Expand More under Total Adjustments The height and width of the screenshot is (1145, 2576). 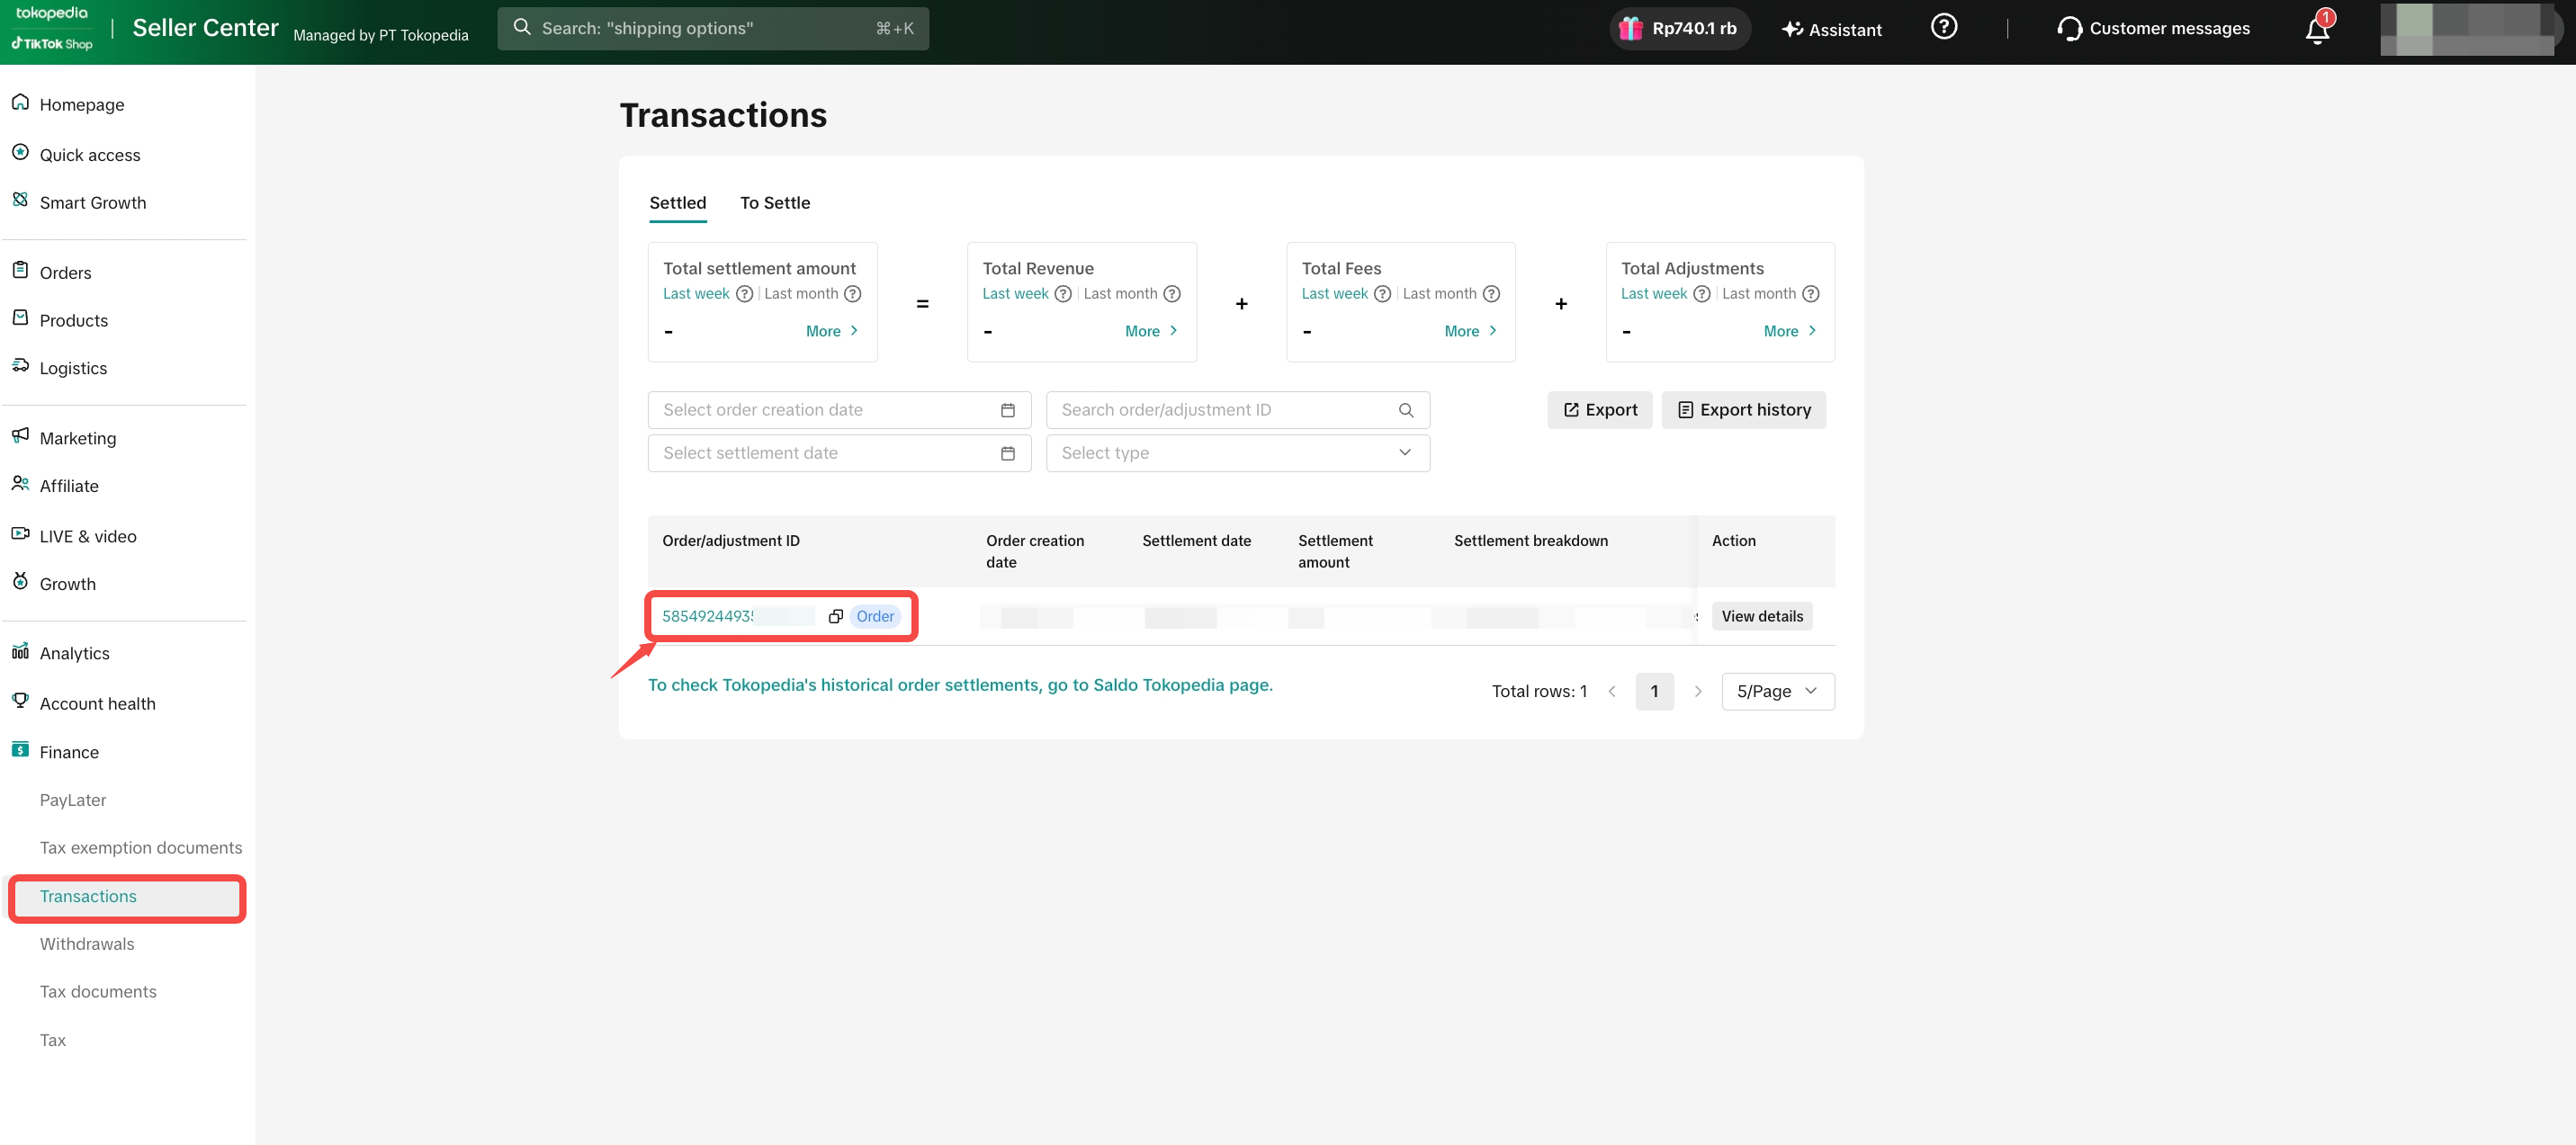pyautogui.click(x=1789, y=331)
